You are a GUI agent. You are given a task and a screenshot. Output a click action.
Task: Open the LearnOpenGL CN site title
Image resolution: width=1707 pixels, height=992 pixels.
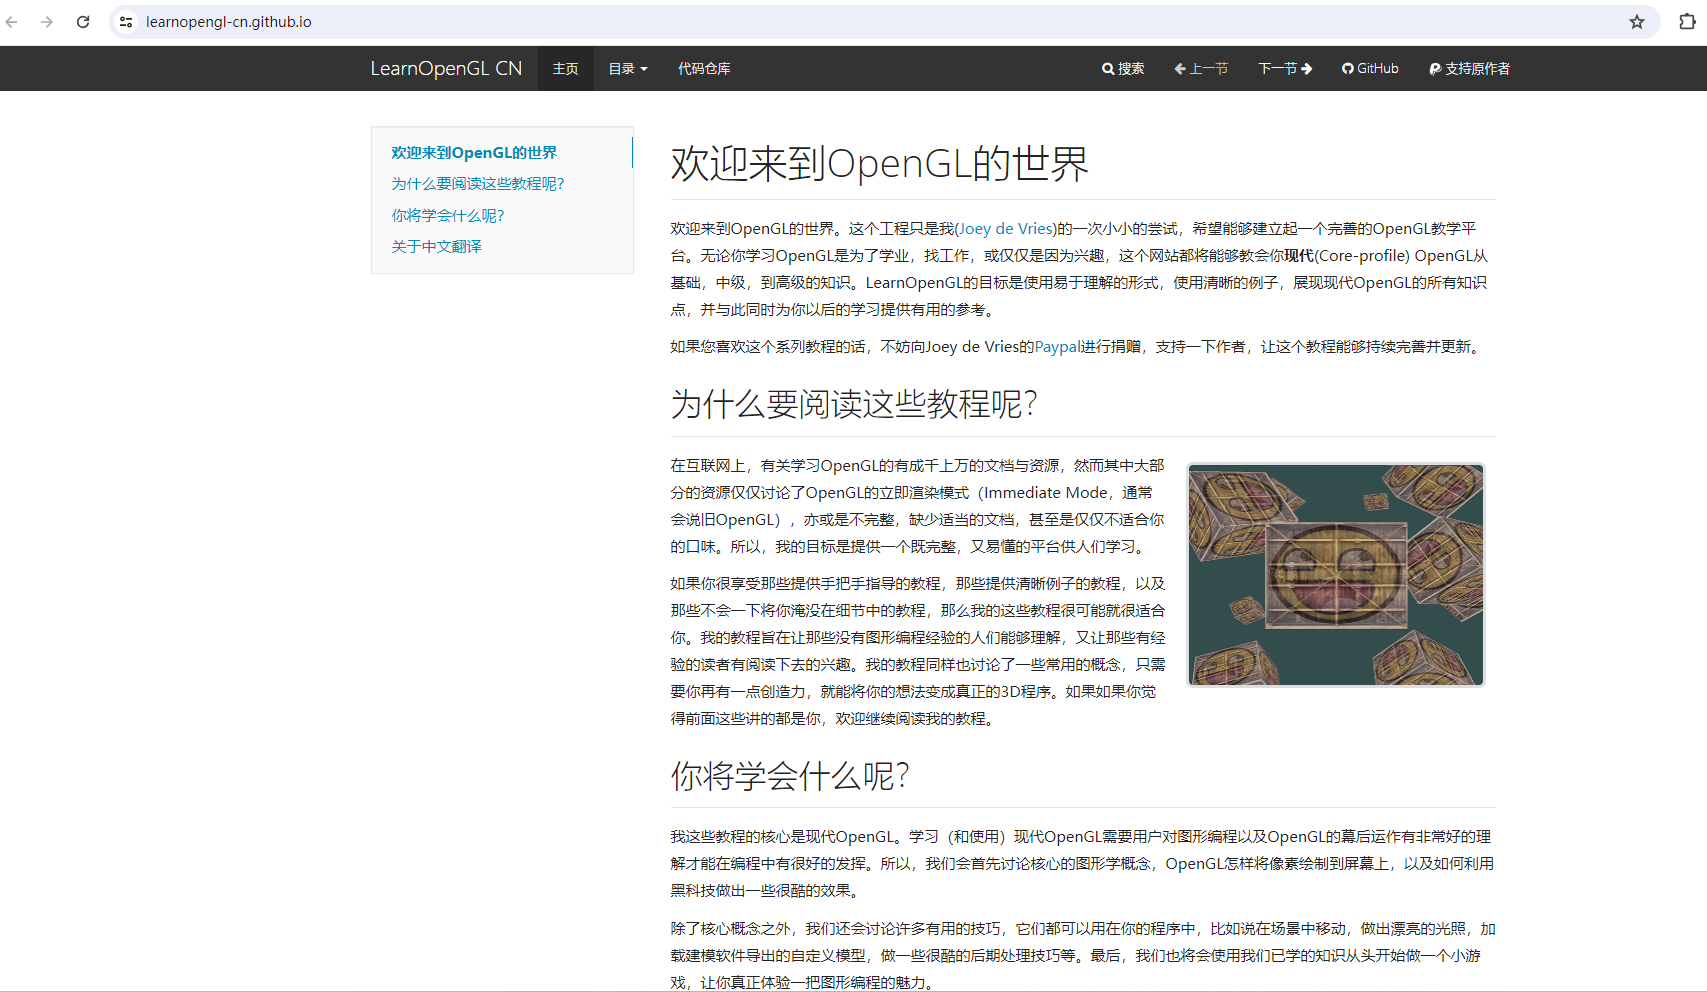[x=446, y=68]
